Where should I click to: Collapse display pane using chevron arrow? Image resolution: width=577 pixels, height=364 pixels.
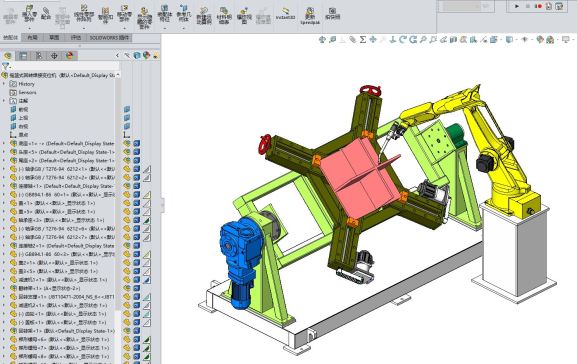pos(117,56)
